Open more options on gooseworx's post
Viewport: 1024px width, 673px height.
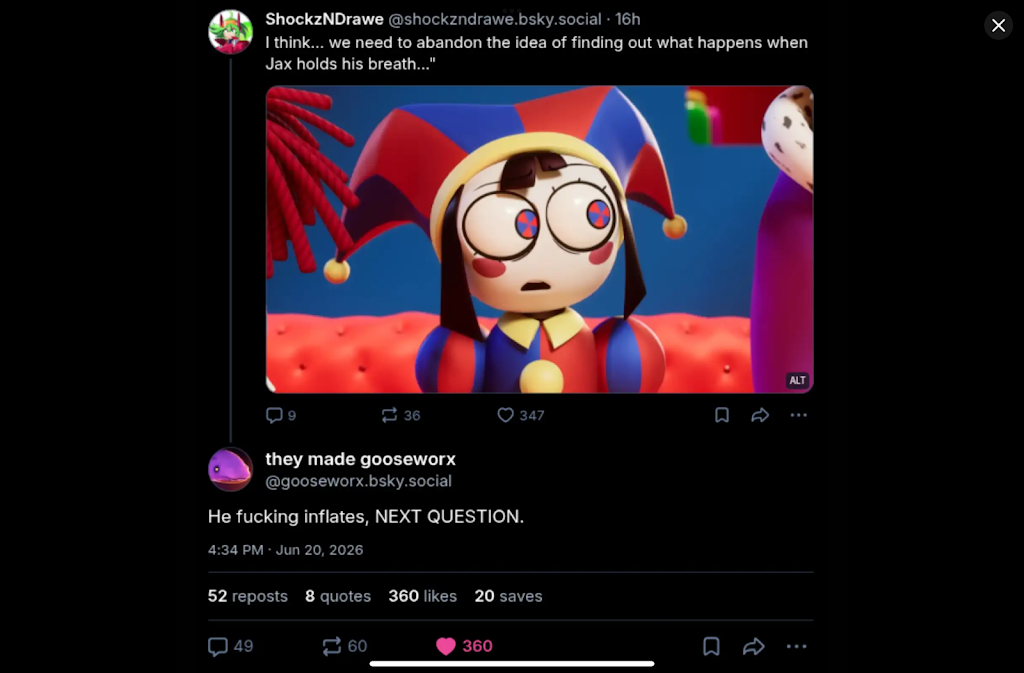[x=796, y=646]
